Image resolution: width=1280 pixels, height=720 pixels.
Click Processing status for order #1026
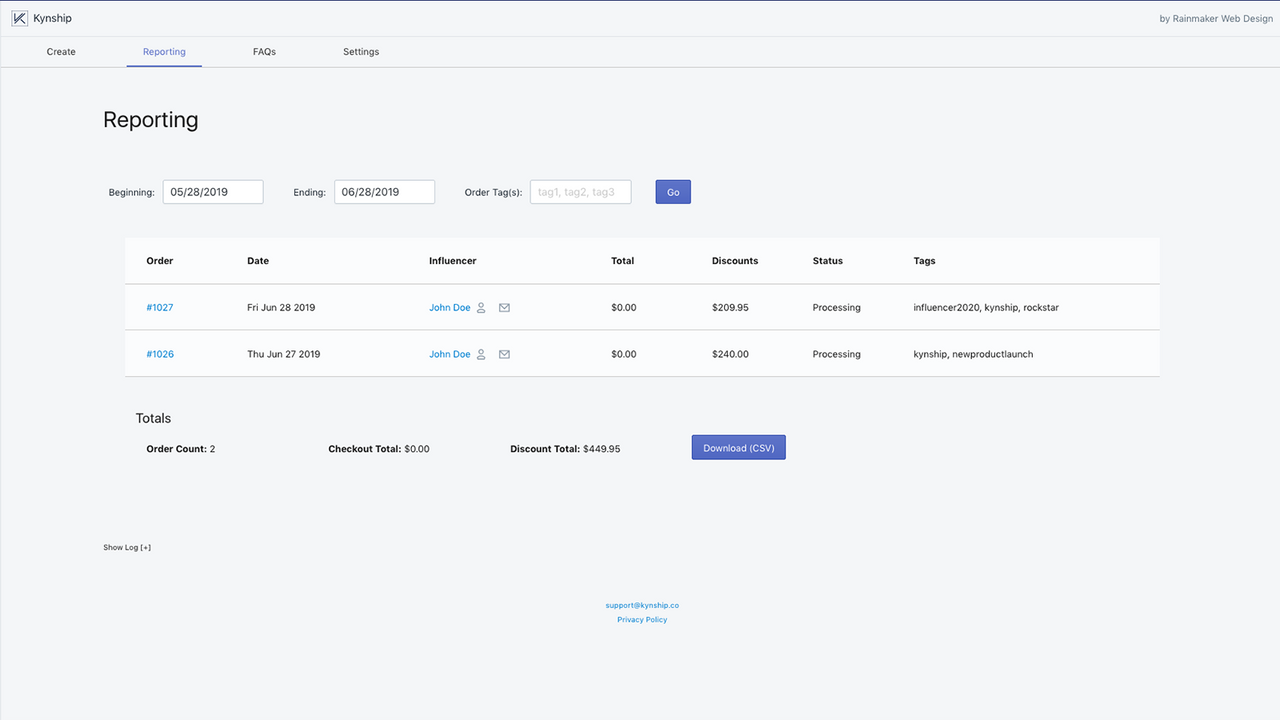(x=837, y=354)
